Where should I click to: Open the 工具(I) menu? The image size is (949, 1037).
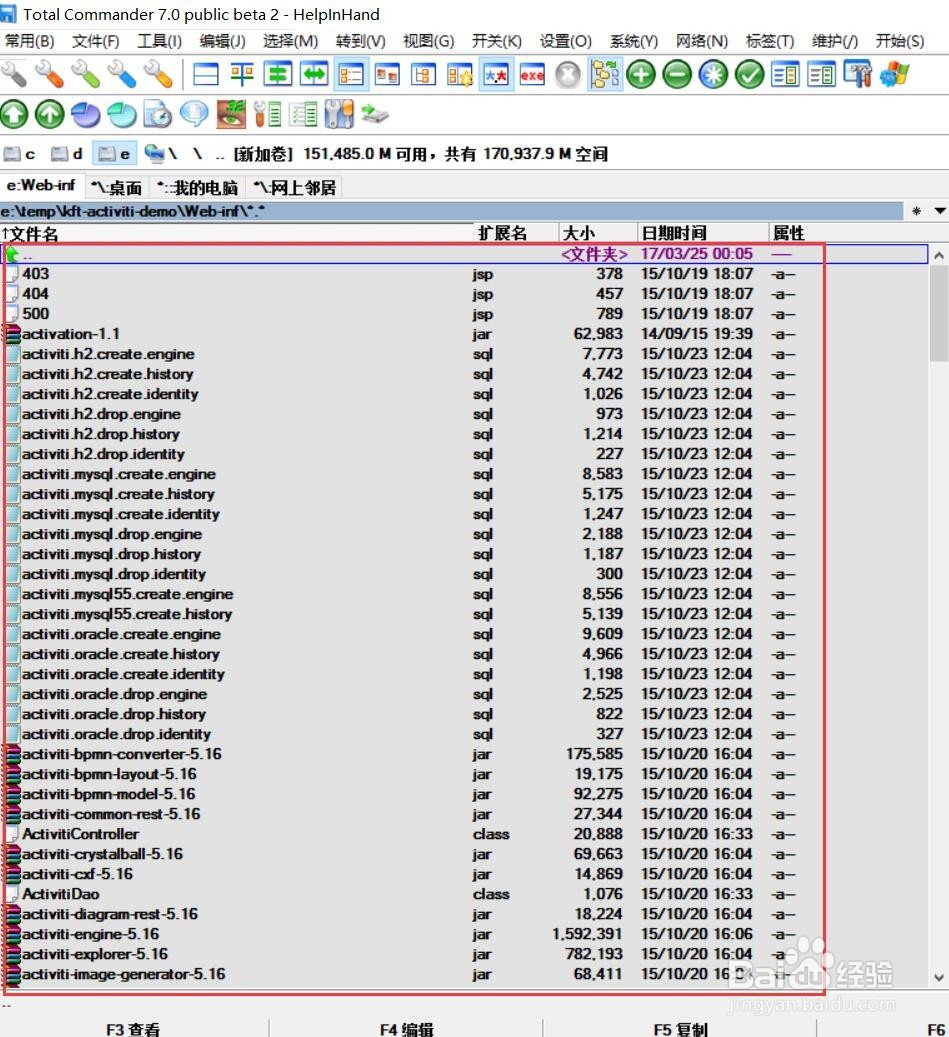click(159, 41)
